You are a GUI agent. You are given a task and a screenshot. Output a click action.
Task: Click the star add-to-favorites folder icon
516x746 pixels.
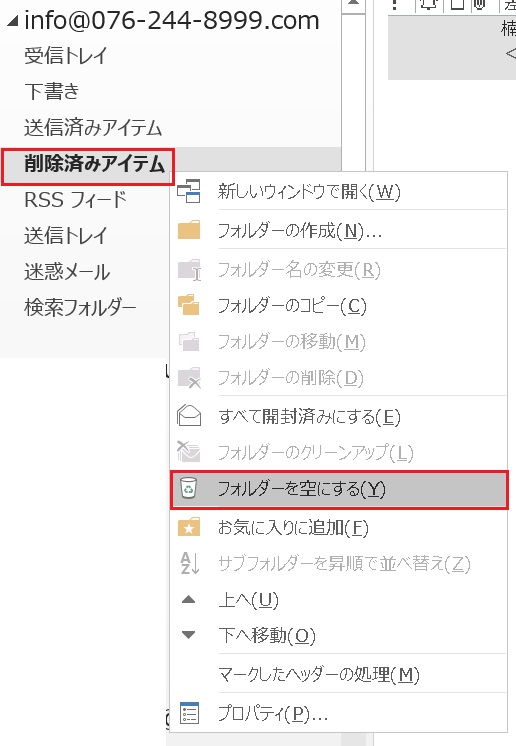coord(189,527)
